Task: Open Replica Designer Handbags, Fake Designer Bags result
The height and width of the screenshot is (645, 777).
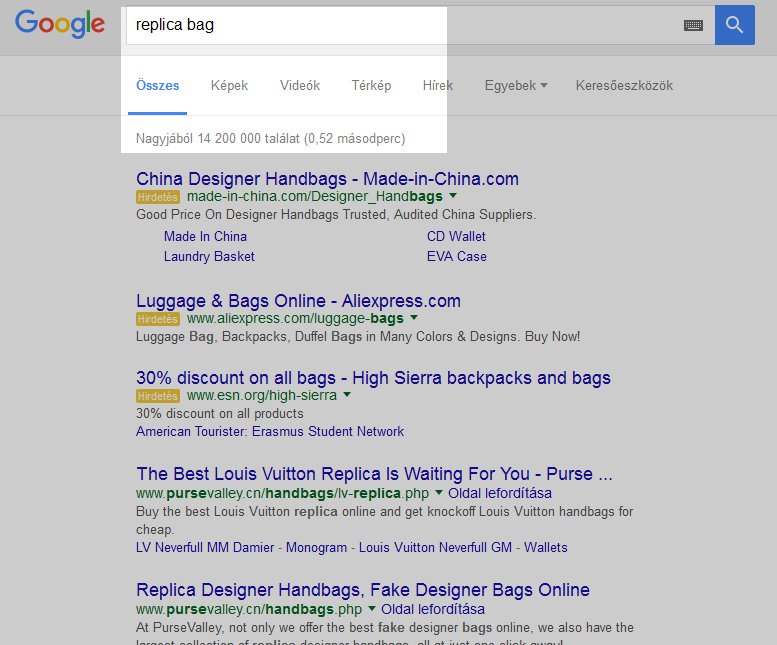Action: coord(363,590)
